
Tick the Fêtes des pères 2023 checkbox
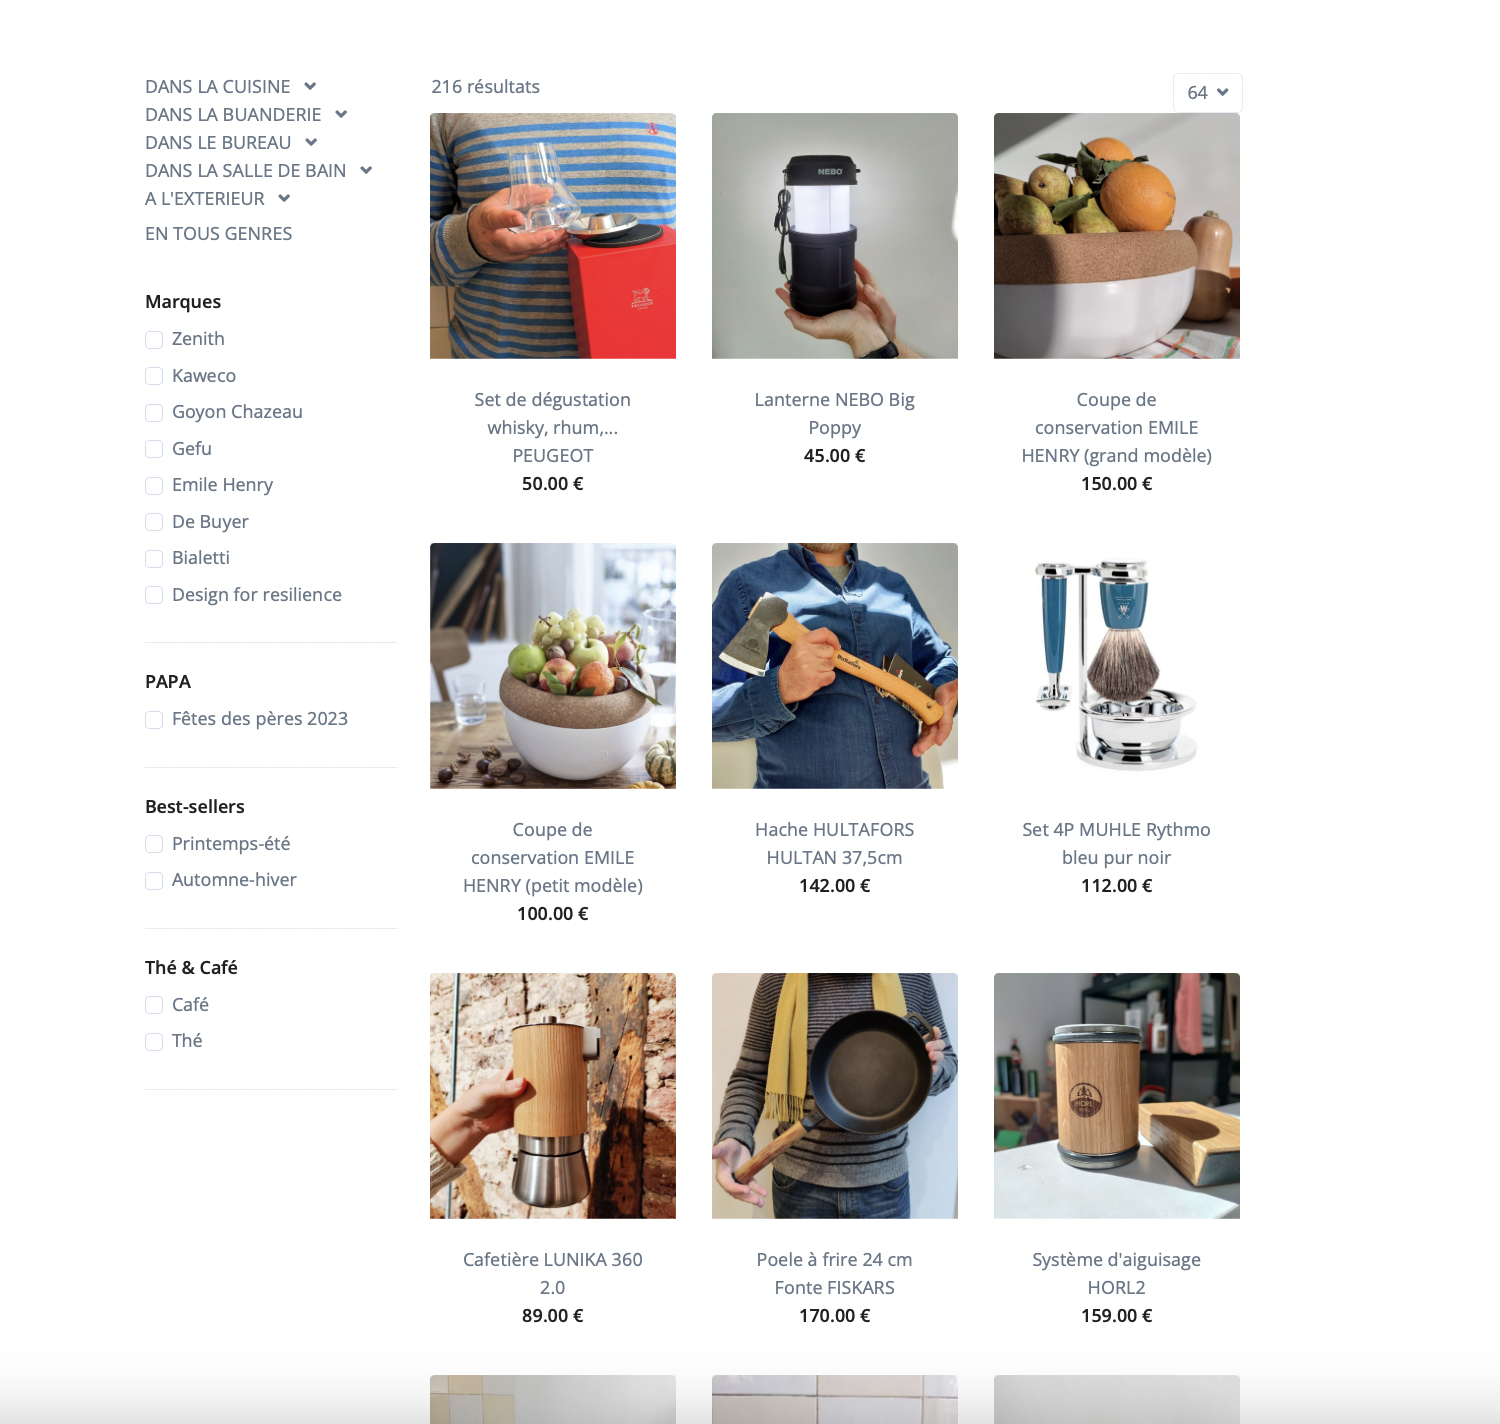(154, 720)
